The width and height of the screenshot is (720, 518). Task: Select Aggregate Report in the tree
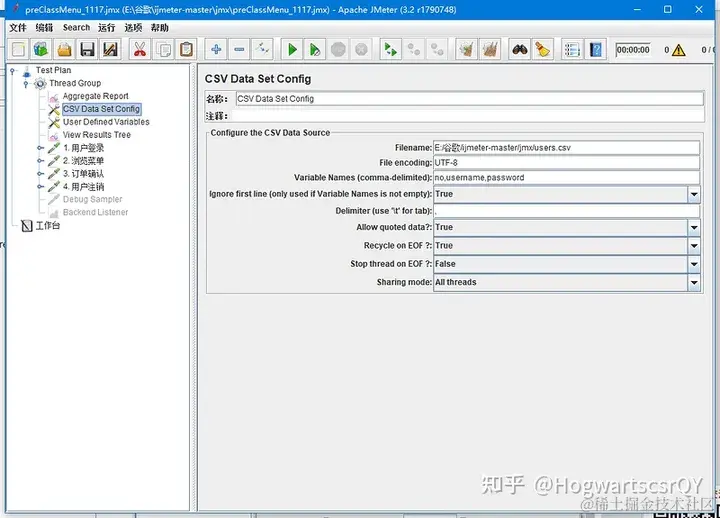(x=96, y=96)
